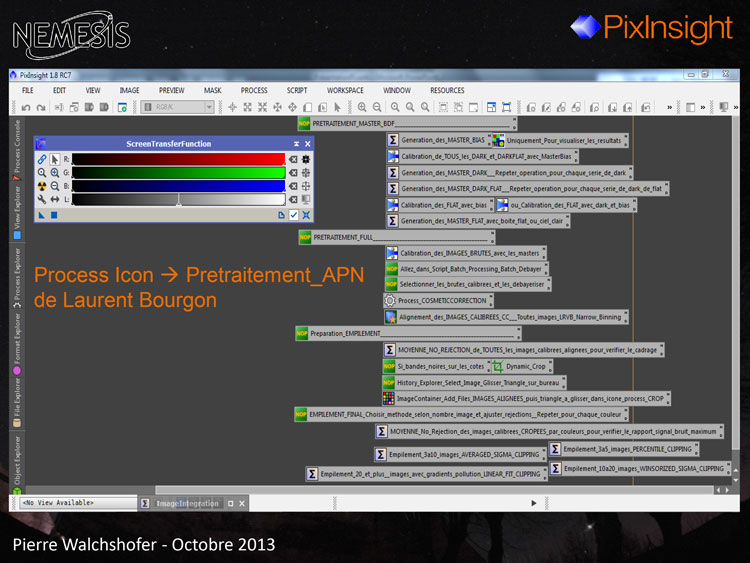This screenshot has width=750, height=563.
Task: Select the pointer cursor icon in main toolbar
Action: (x=337, y=108)
